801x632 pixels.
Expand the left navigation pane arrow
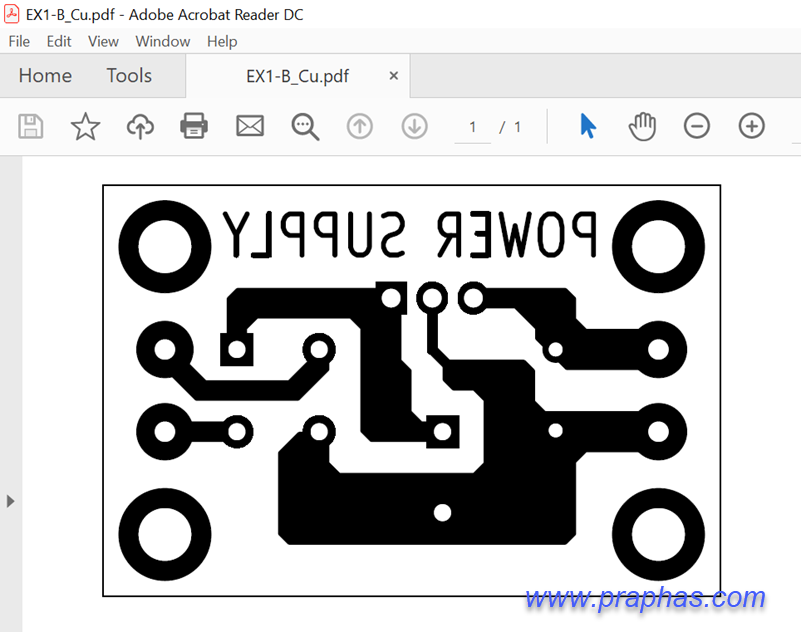coord(11,501)
